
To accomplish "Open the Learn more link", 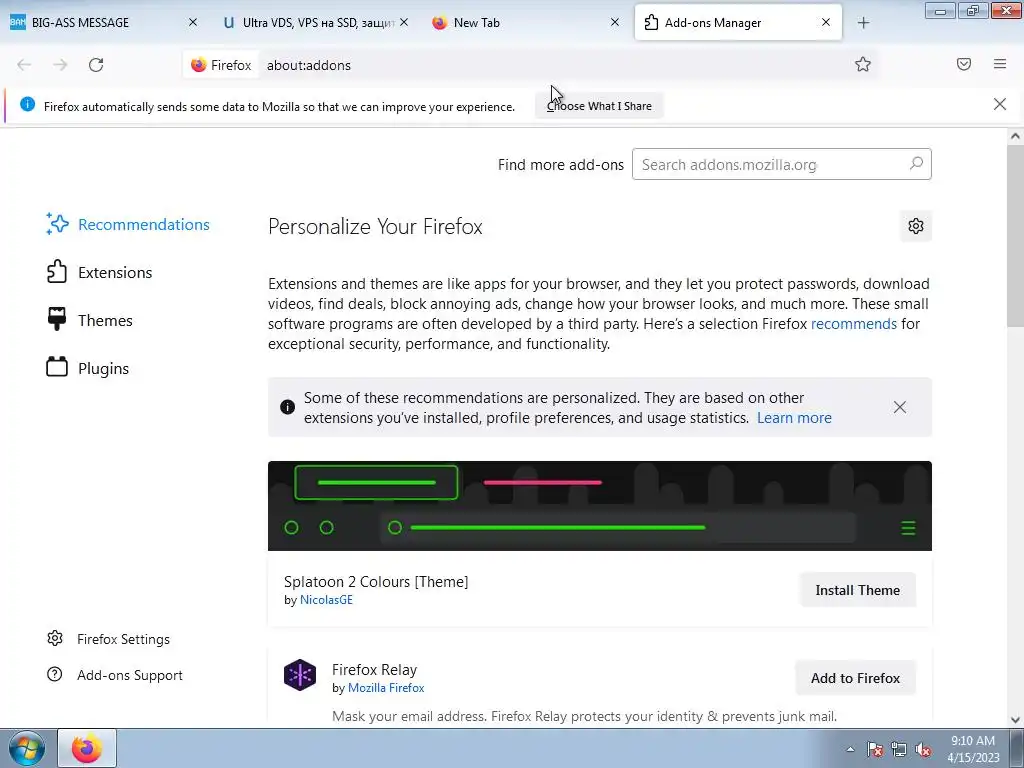I will [x=794, y=418].
